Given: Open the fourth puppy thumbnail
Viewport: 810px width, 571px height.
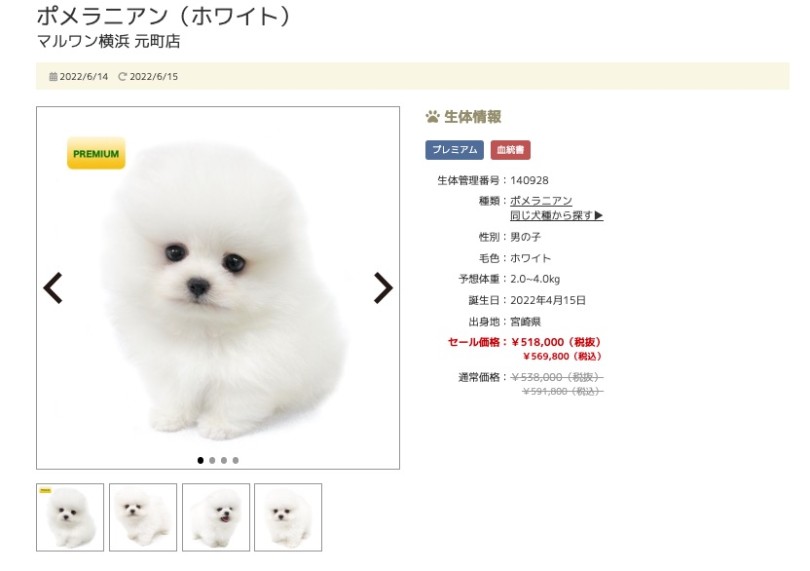Looking at the screenshot, I should coord(288,517).
